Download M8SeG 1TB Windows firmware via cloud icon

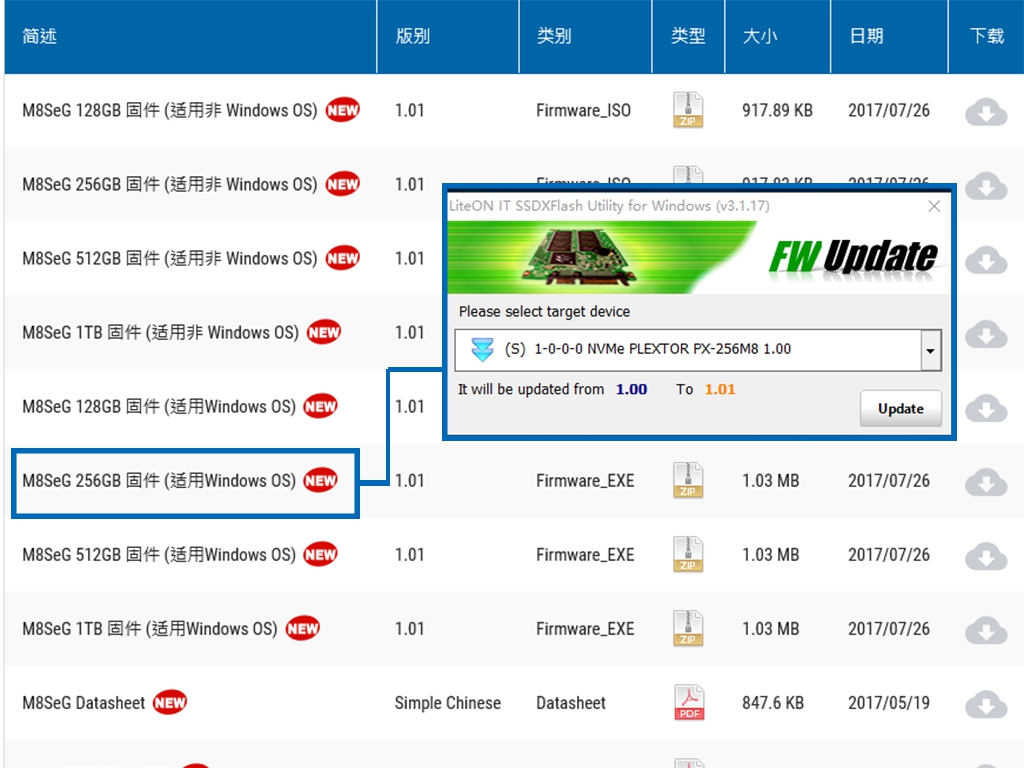click(x=986, y=630)
